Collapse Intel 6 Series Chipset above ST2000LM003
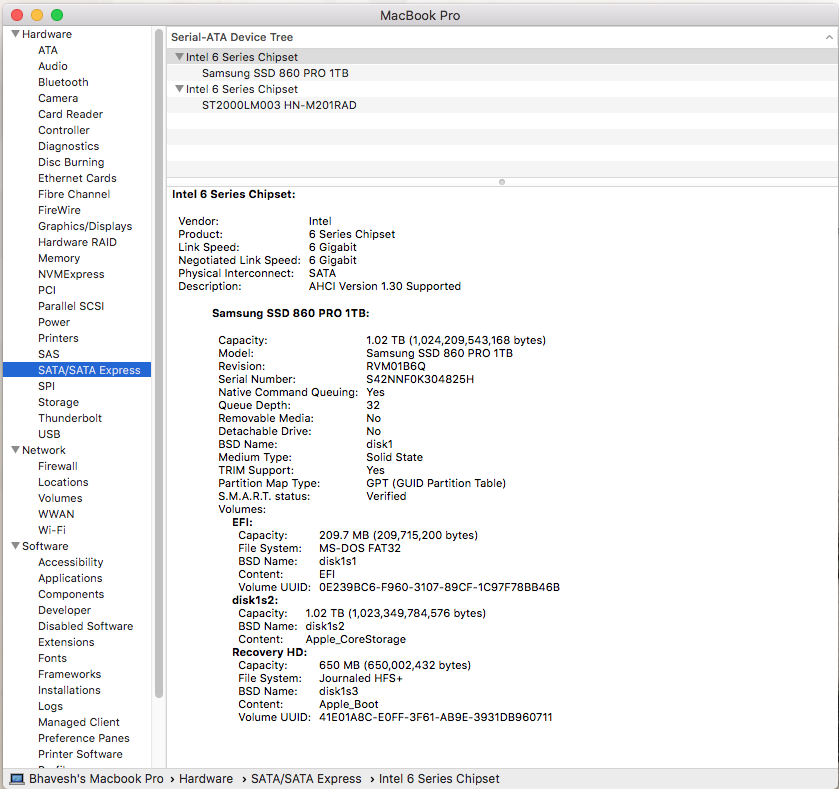839x789 pixels. [180, 89]
